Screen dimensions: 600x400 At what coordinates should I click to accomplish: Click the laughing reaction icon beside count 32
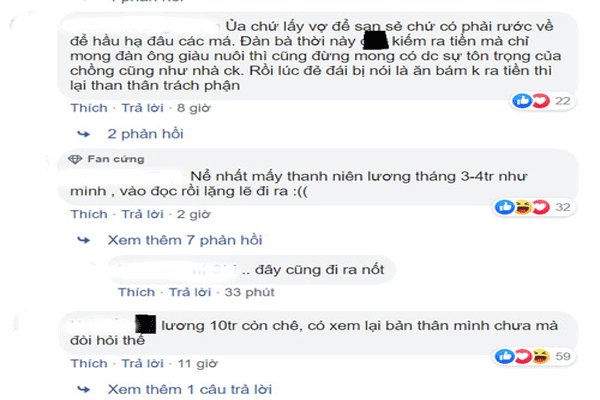(523, 207)
